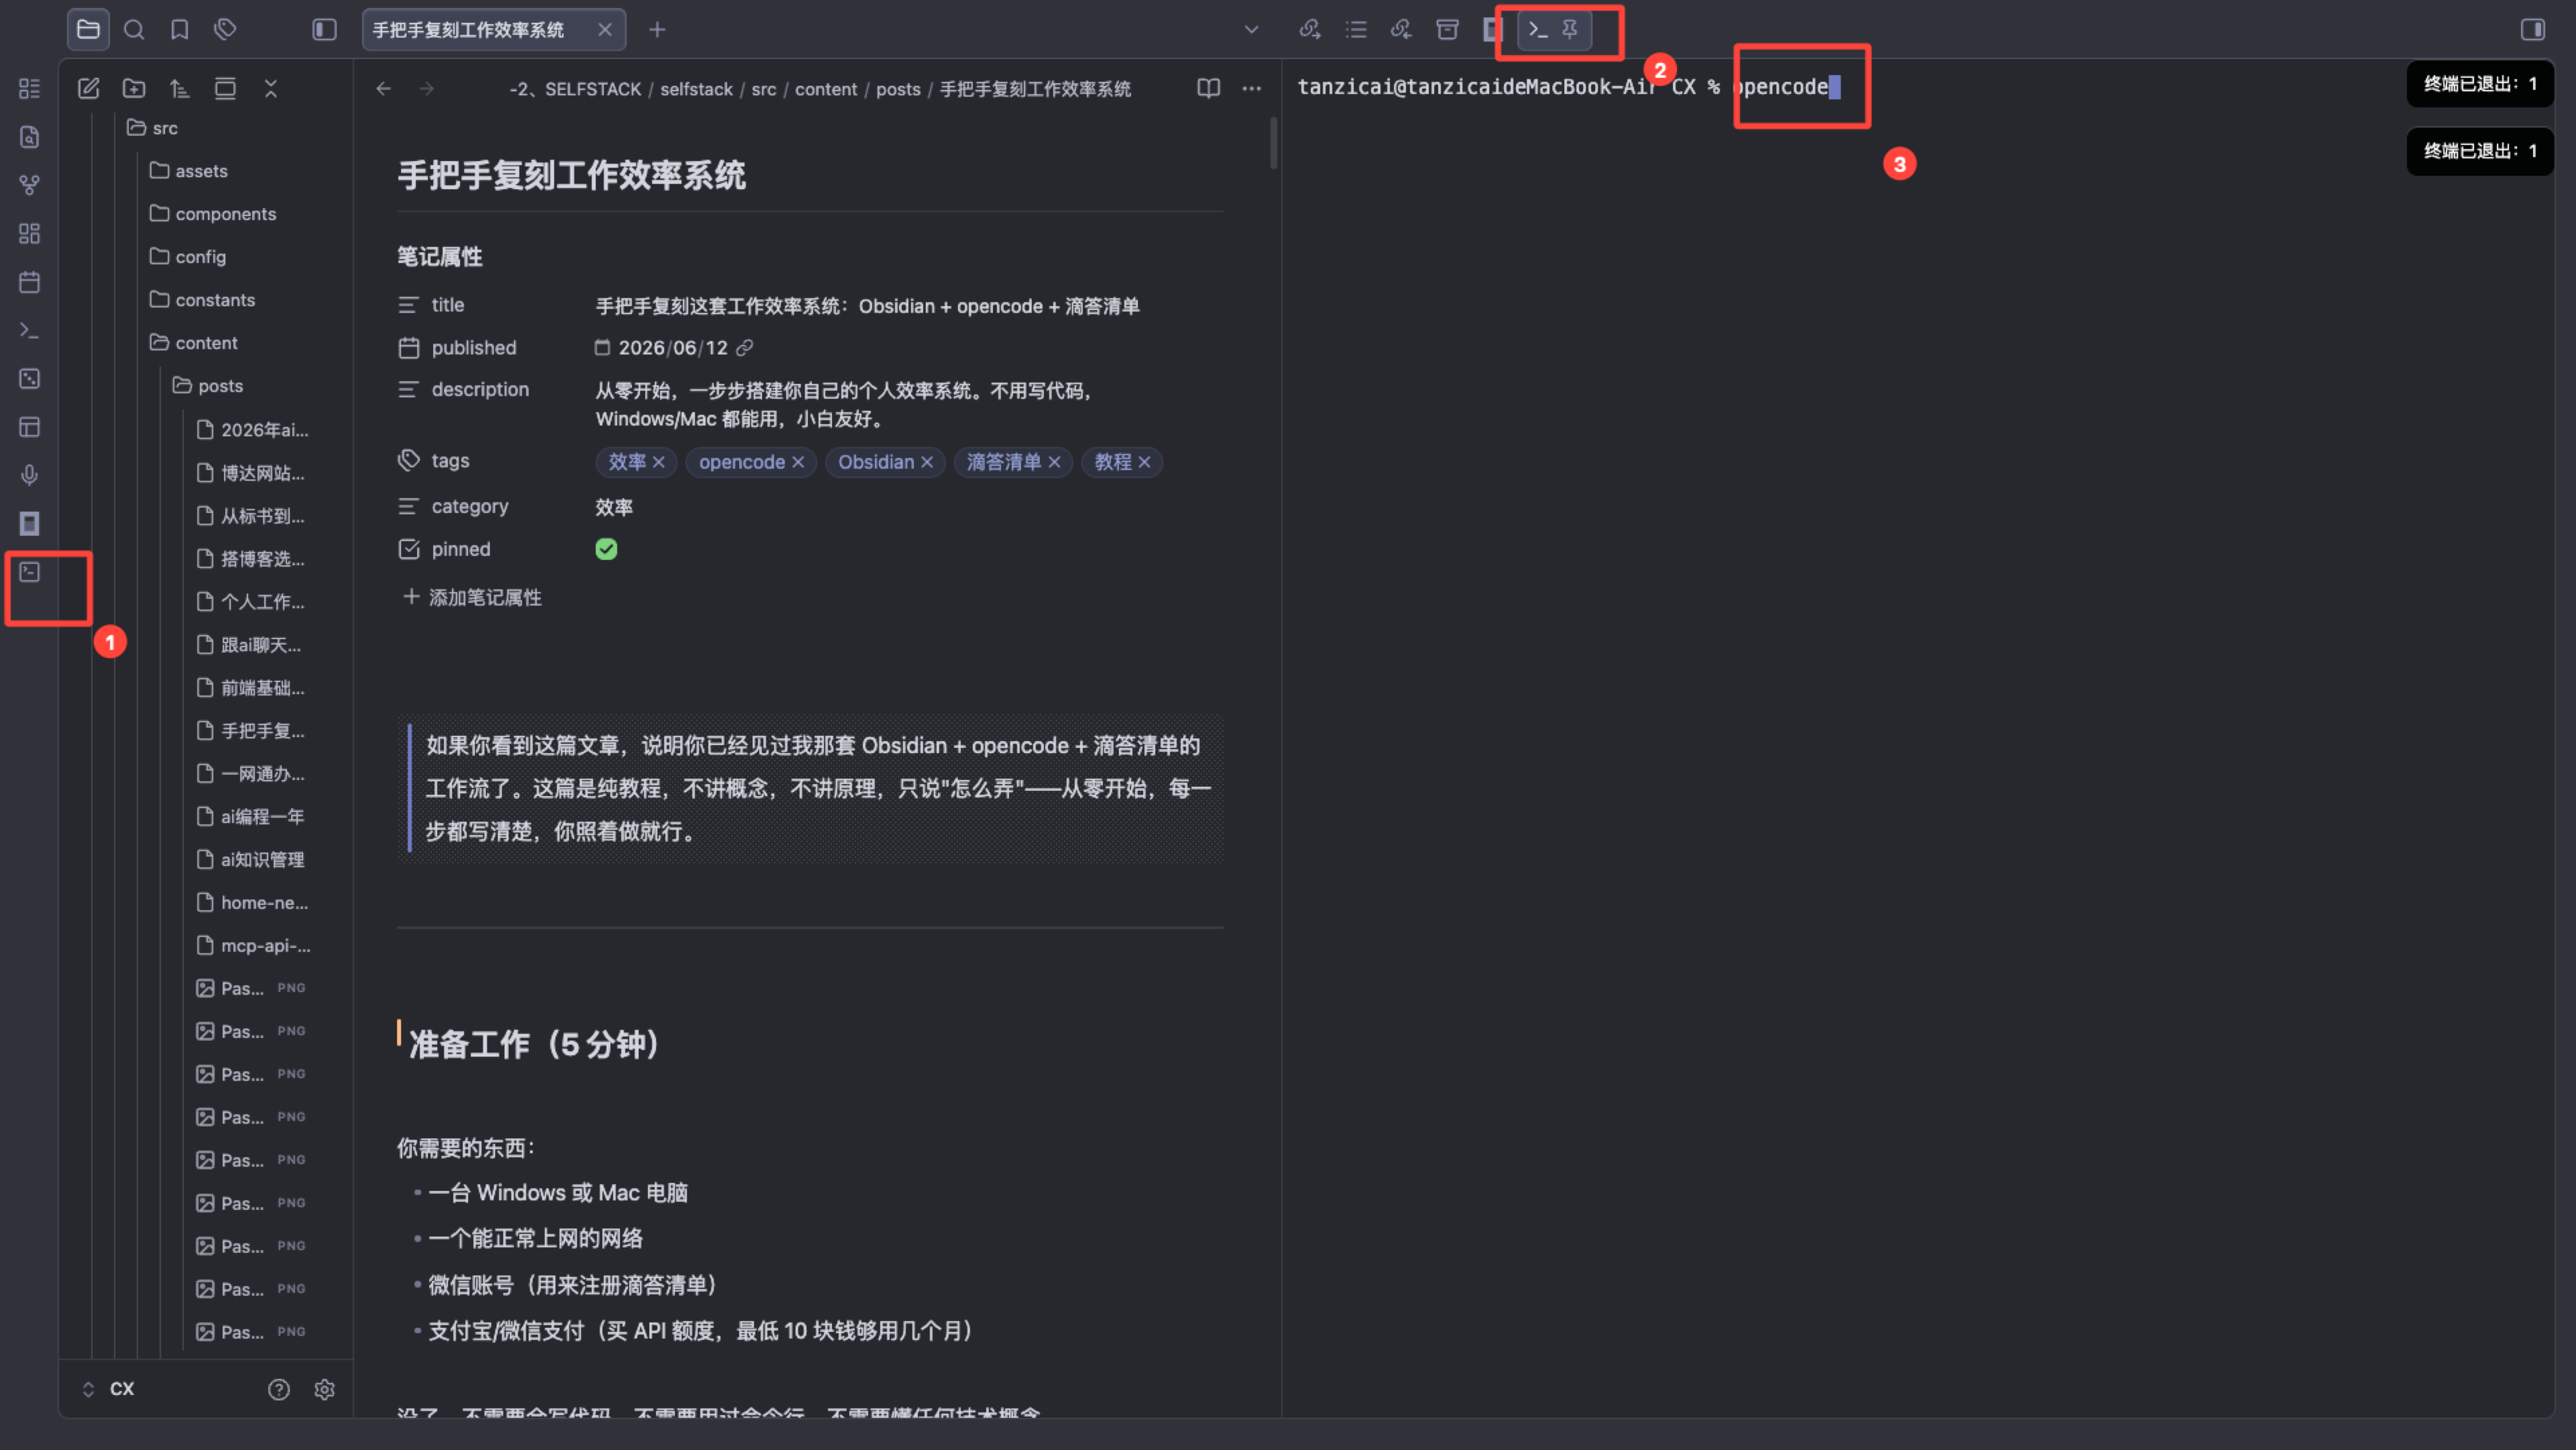This screenshot has height=1450, width=2576.
Task: Open the dice random note ribbon icon
Action: click(30, 378)
